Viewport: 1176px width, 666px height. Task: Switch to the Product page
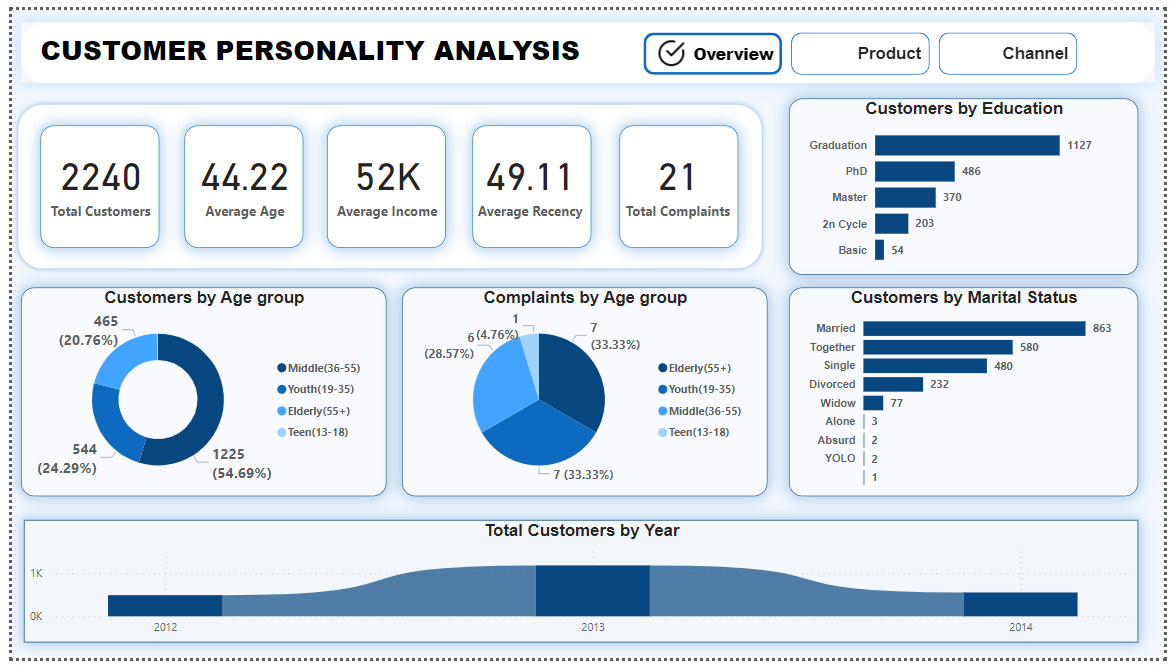[860, 53]
